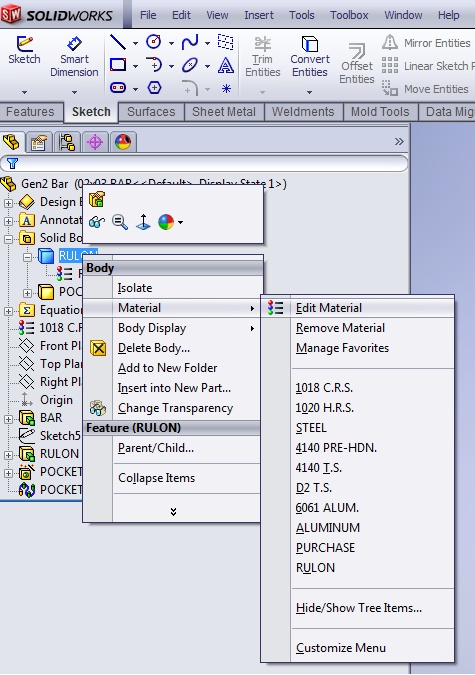This screenshot has width=475, height=675.
Task: Open the Insert menu
Action: click(259, 15)
